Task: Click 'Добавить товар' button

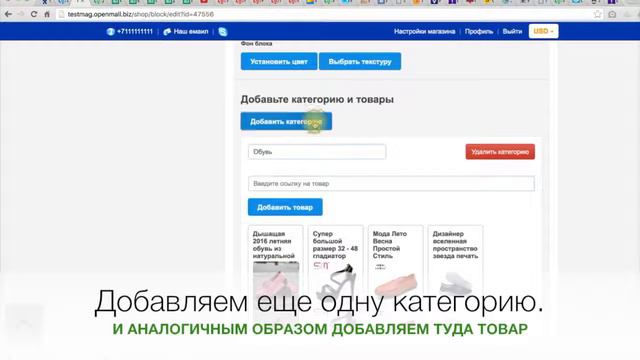Action: 285,207
